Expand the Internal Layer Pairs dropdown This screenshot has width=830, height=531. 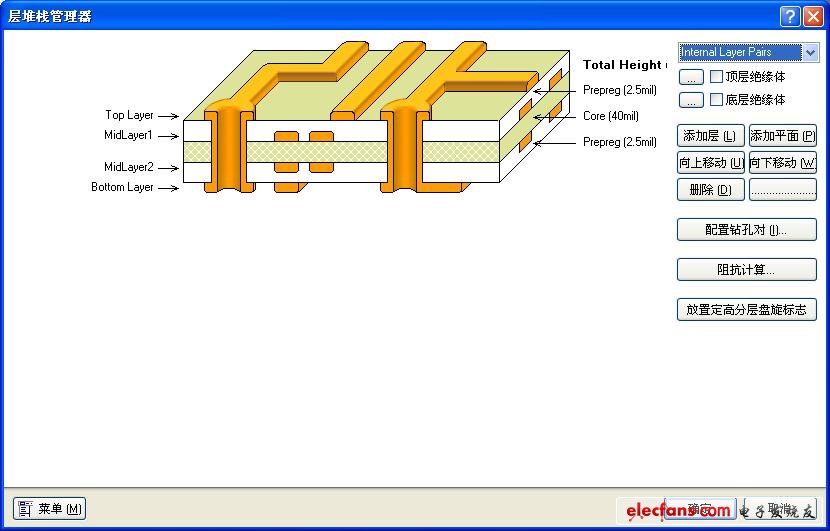(810, 53)
